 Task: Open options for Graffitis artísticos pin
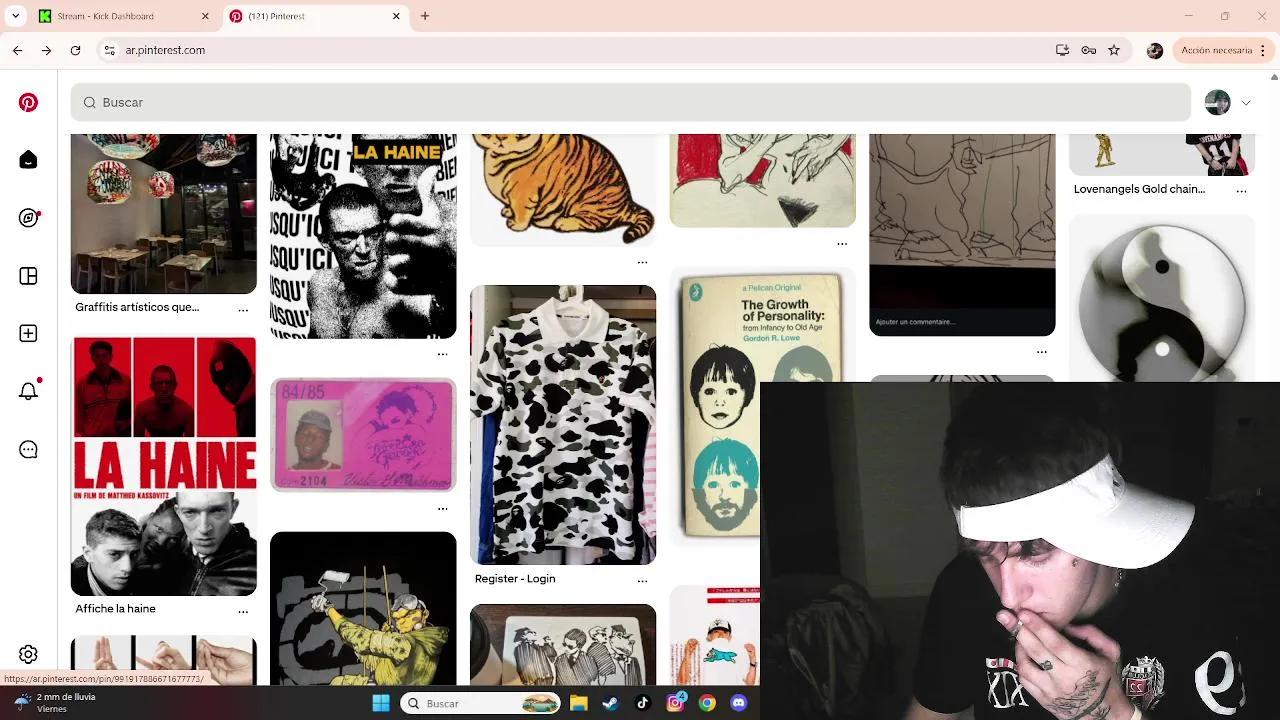pos(243,310)
